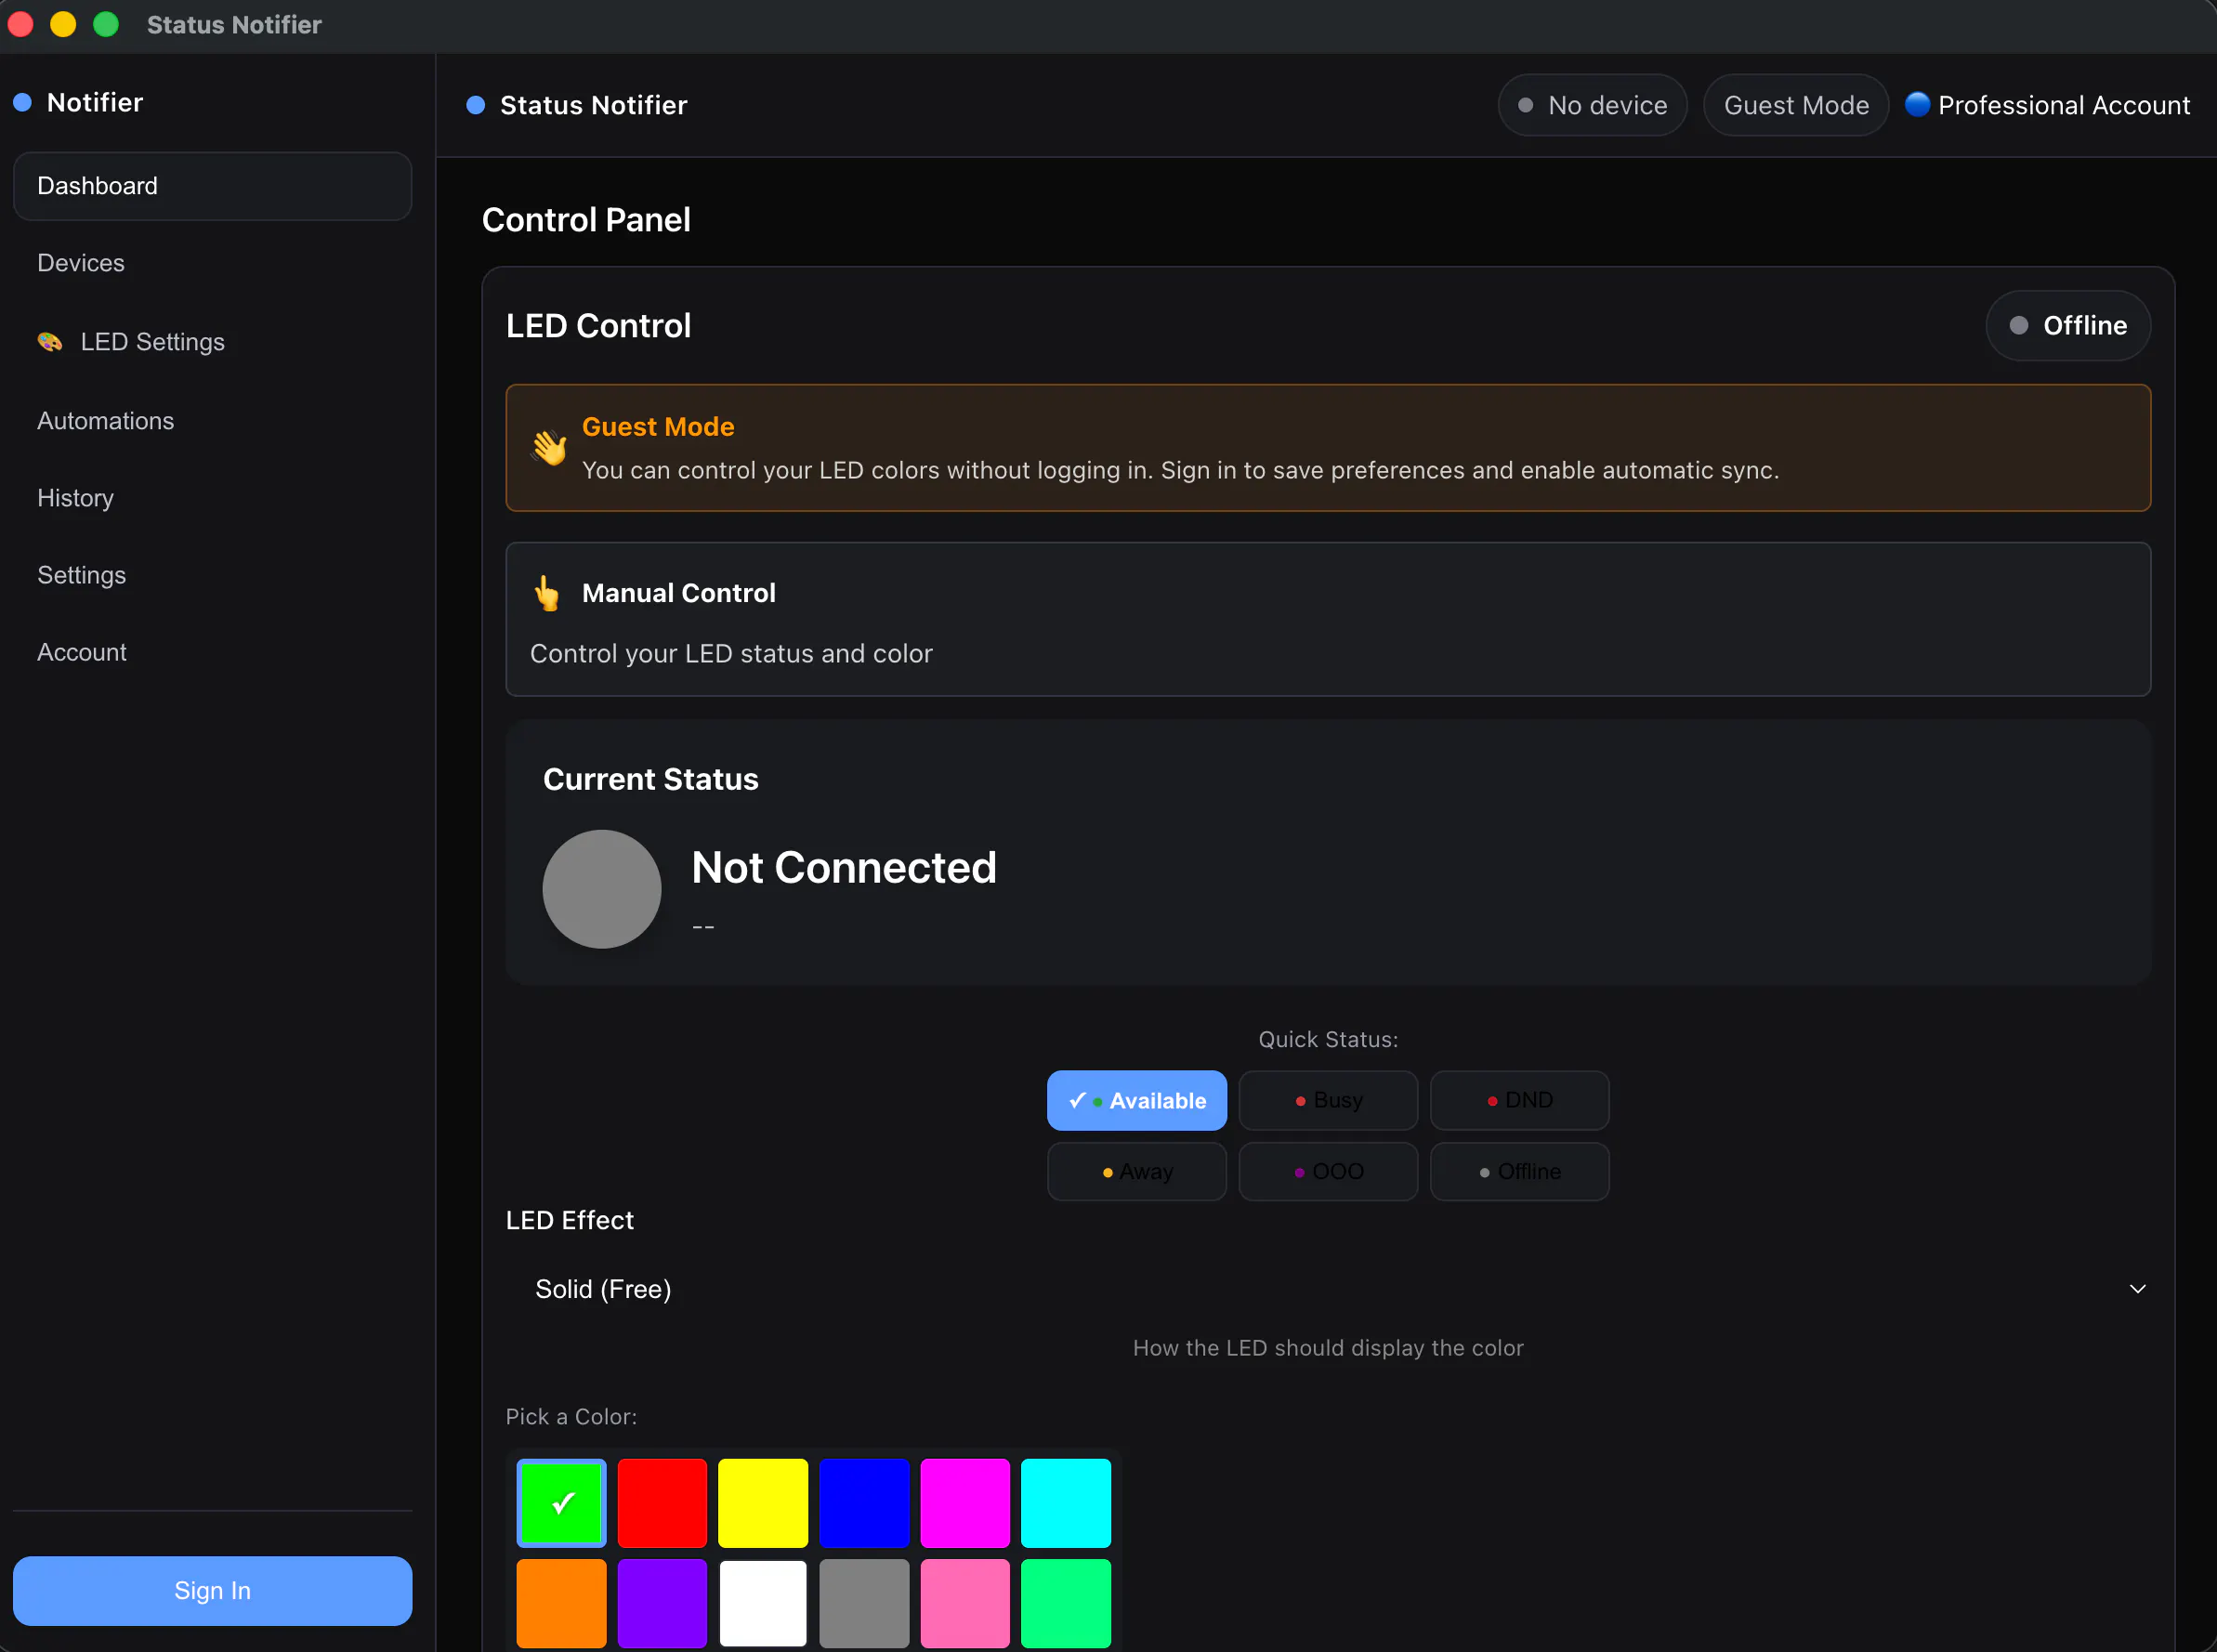2217x1652 pixels.
Task: Pick the blue color swatch
Action: [x=864, y=1502]
